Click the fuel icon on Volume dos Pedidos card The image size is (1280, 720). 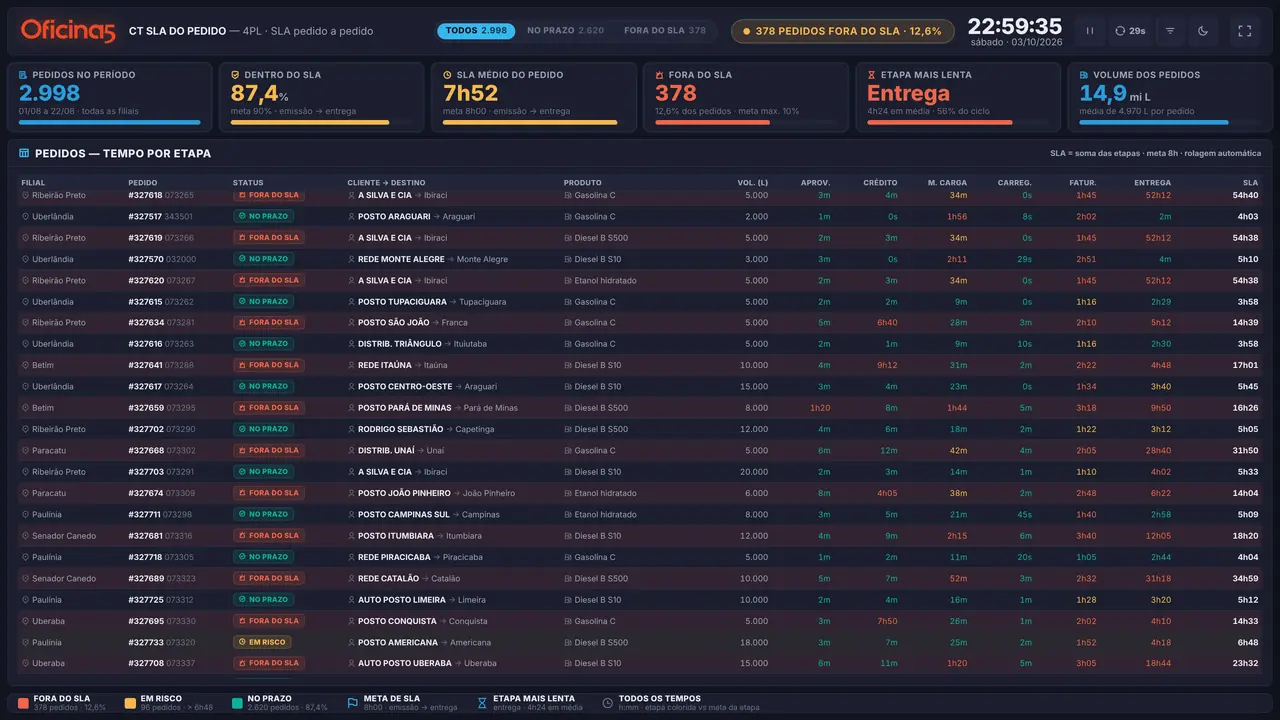1084,75
